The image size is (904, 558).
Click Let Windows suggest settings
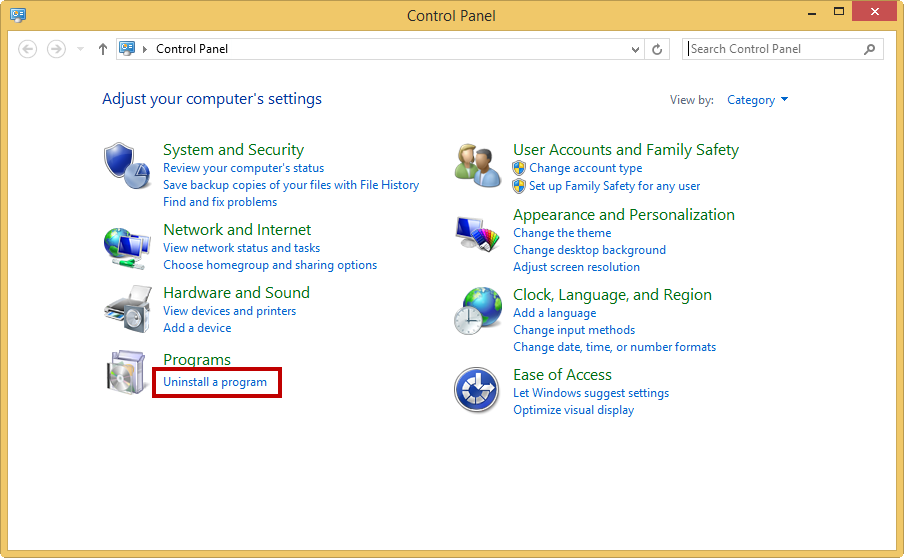pyautogui.click(x=591, y=393)
